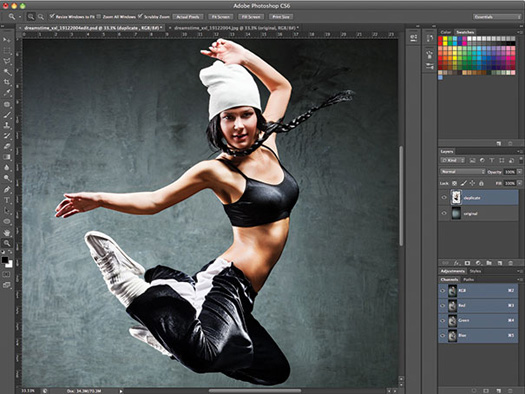Select the Blur tool
Screen dimensions: 525x394
click(7, 167)
